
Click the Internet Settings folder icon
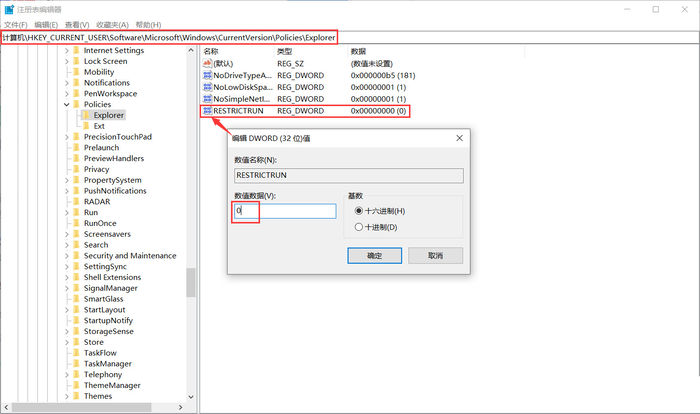pos(76,50)
